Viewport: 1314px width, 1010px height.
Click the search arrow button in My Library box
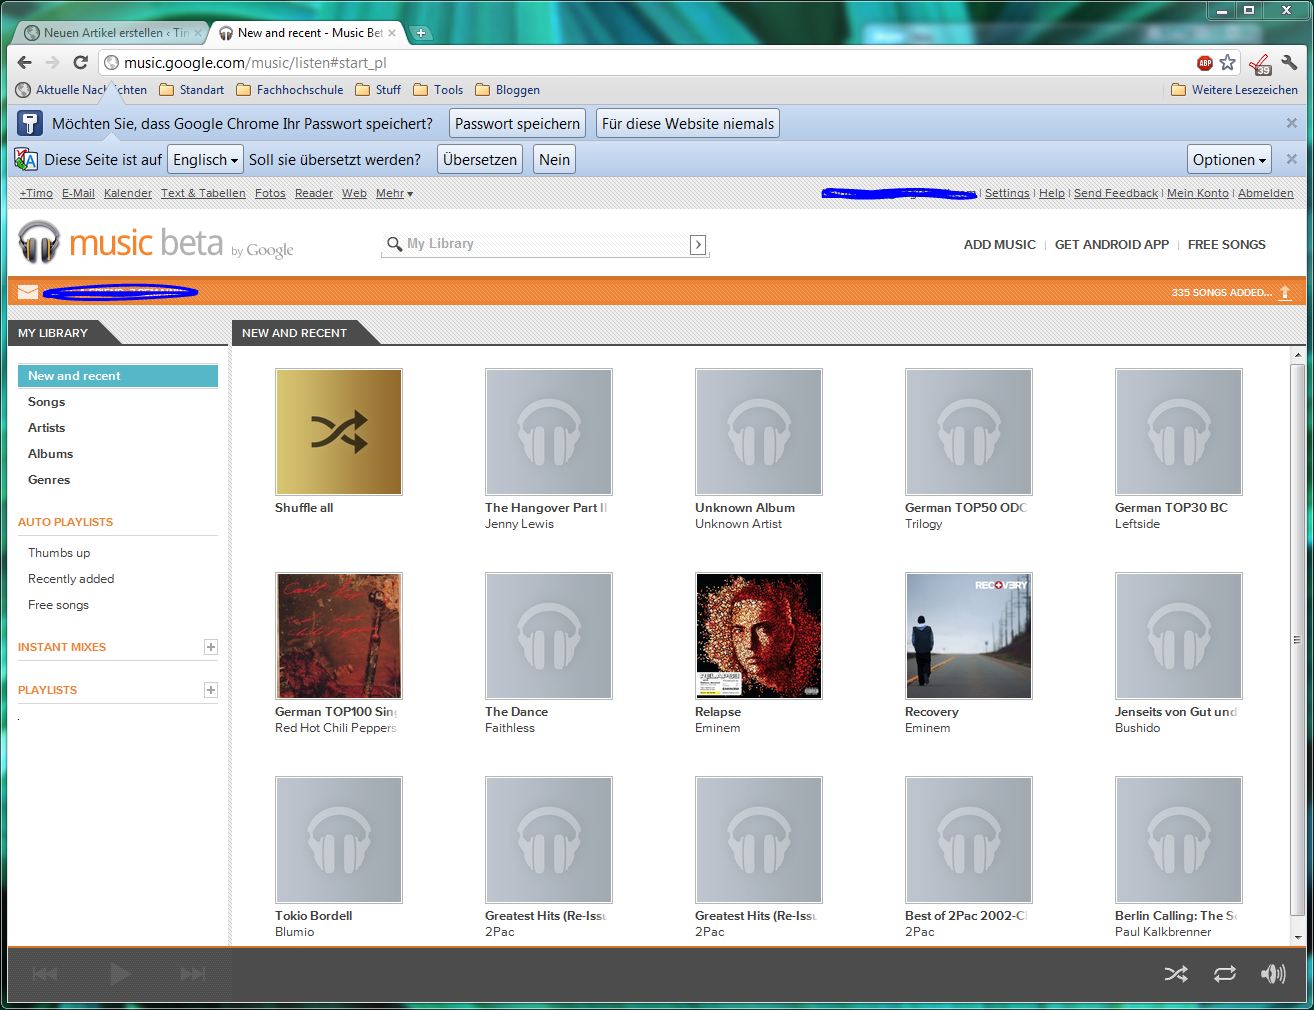coord(698,244)
